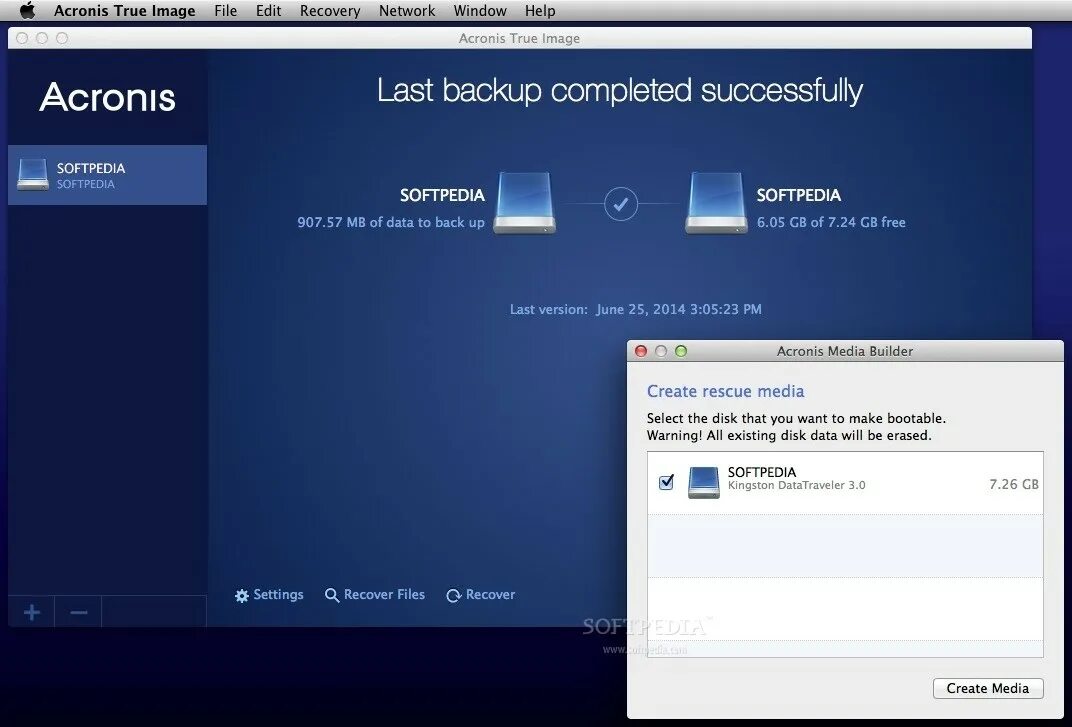Click the sidebar SOFTPEDIA drive icon
The width and height of the screenshot is (1072, 727).
click(x=33, y=174)
